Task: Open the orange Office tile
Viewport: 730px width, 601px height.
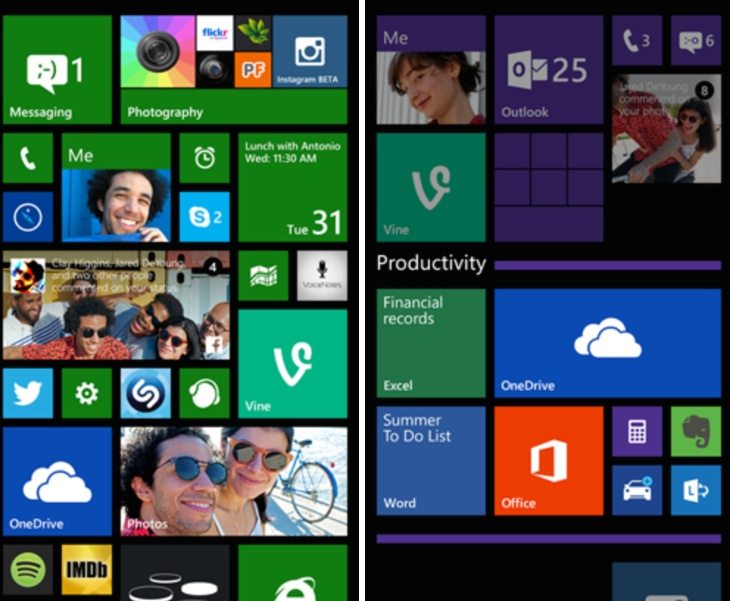Action: pyautogui.click(x=549, y=461)
